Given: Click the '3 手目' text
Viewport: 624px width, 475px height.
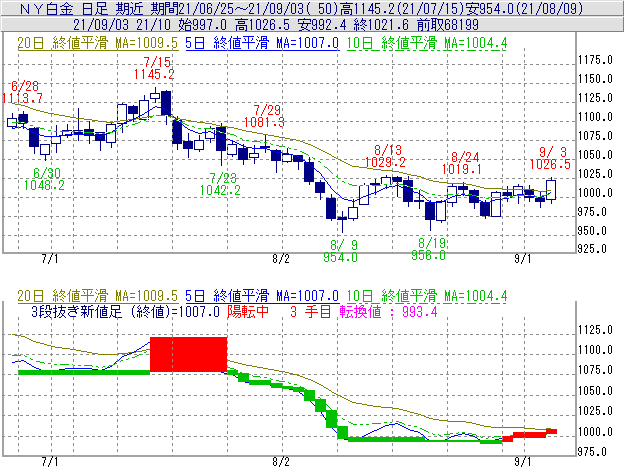Looking at the screenshot, I should pos(310,311).
